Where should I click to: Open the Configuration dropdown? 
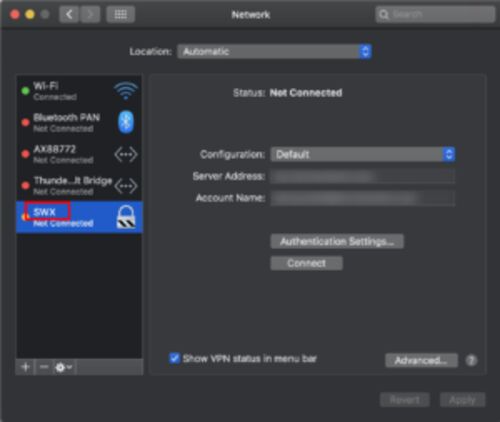click(x=363, y=154)
